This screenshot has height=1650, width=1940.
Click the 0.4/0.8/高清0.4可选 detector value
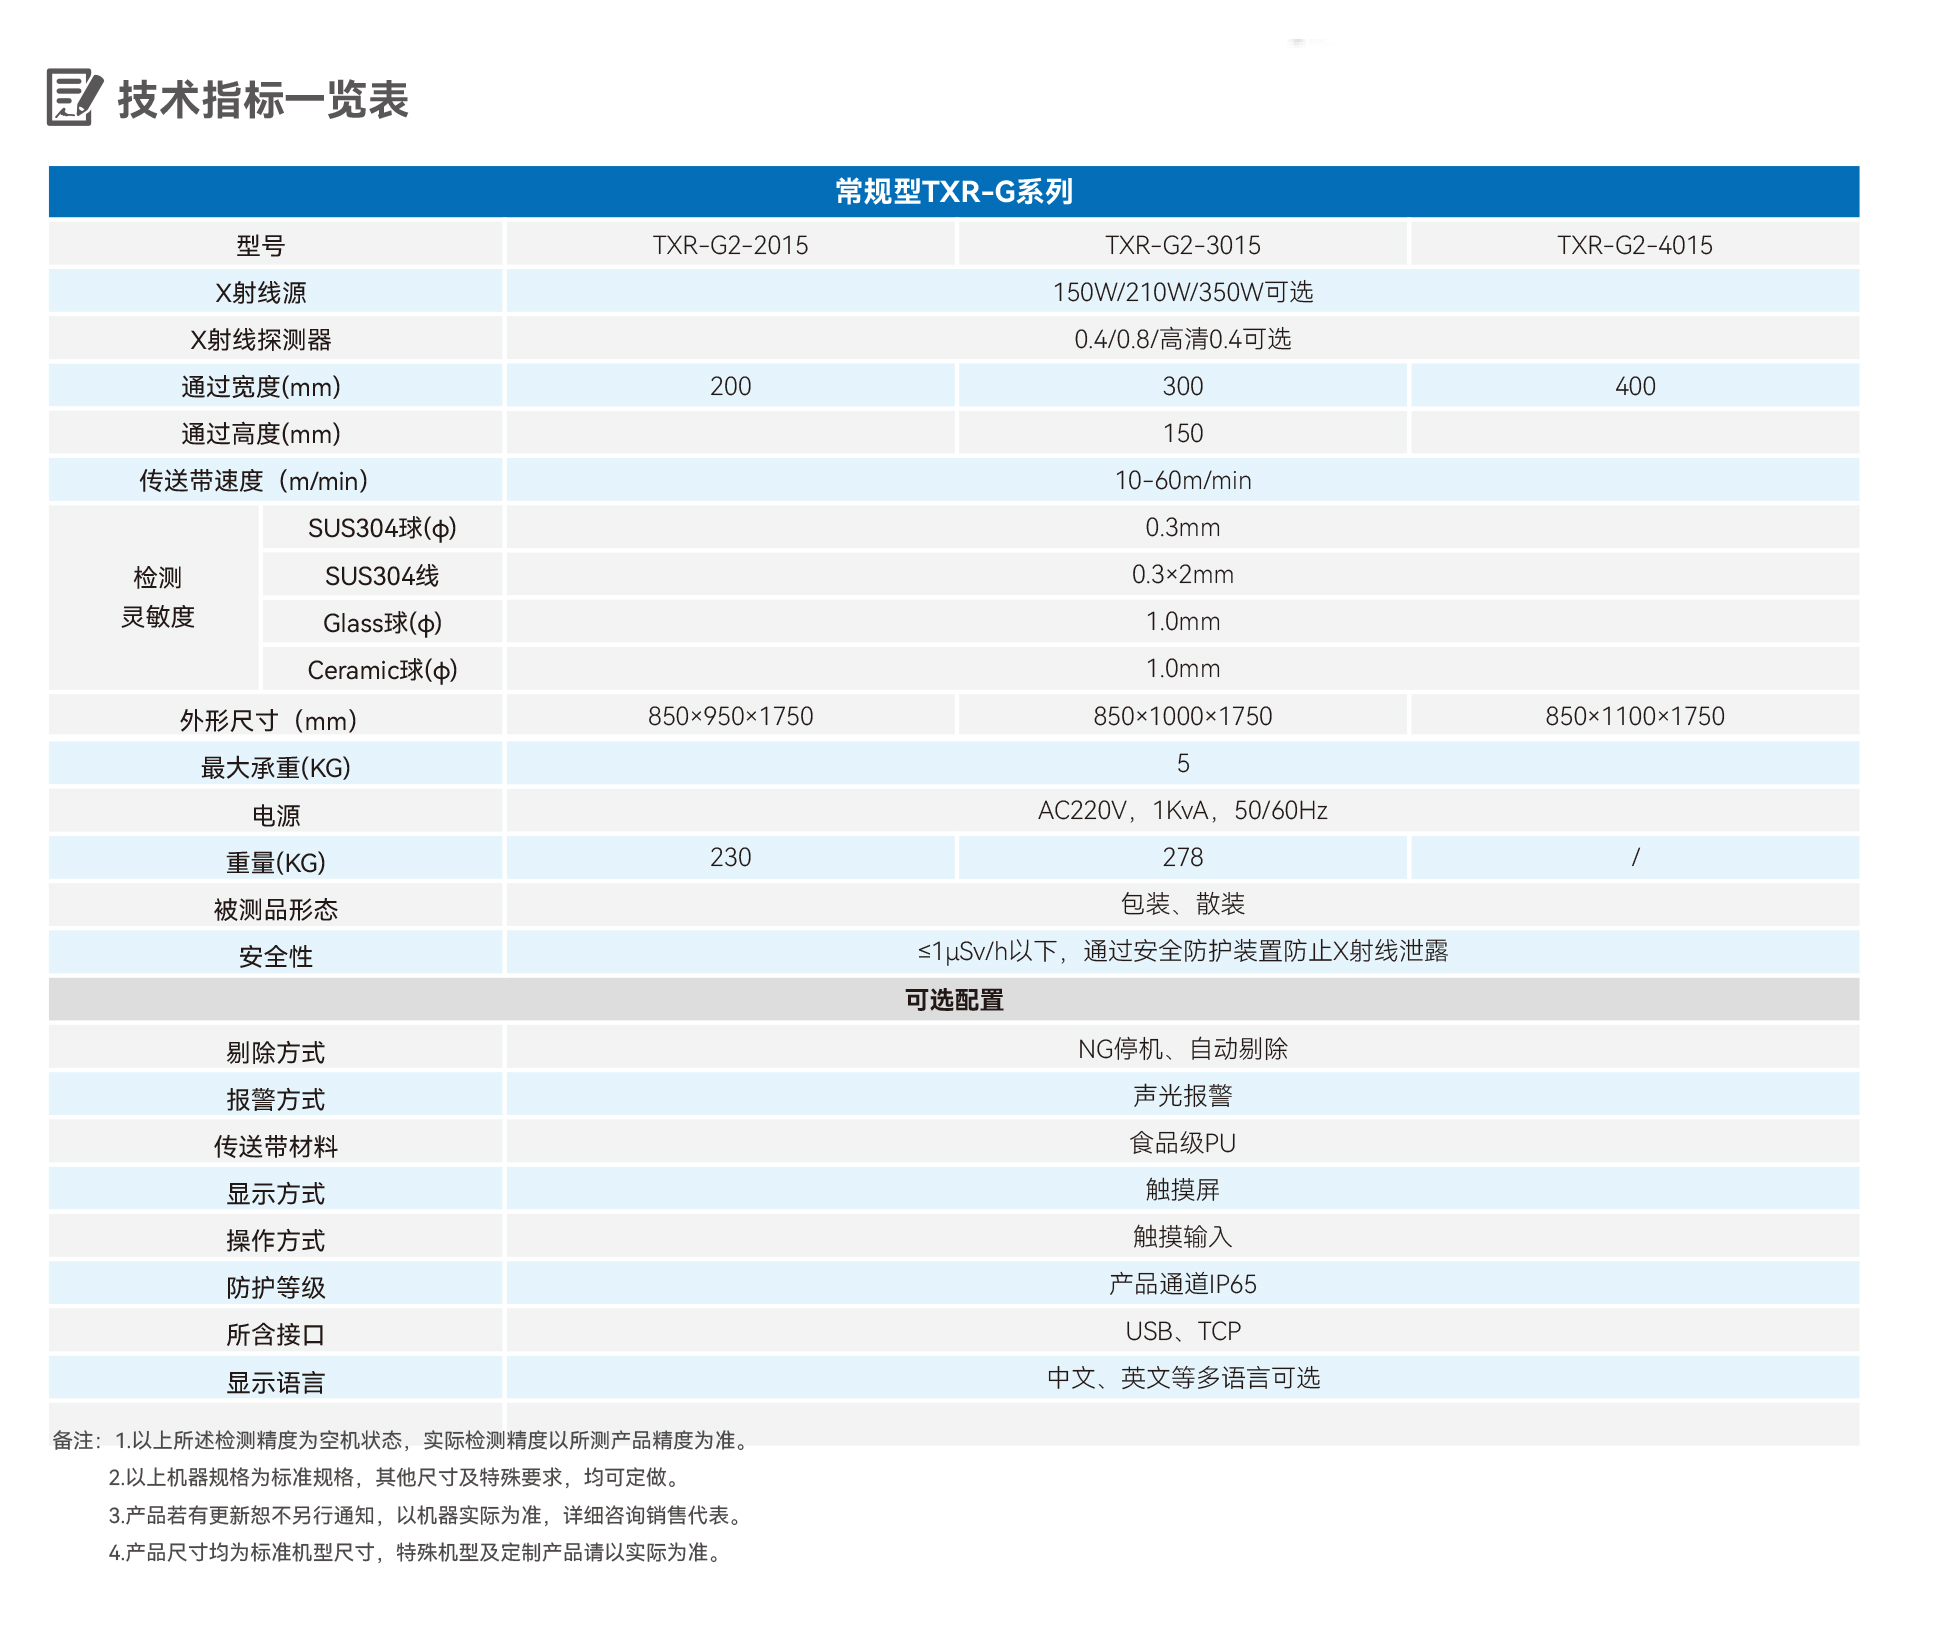[x=1182, y=339]
